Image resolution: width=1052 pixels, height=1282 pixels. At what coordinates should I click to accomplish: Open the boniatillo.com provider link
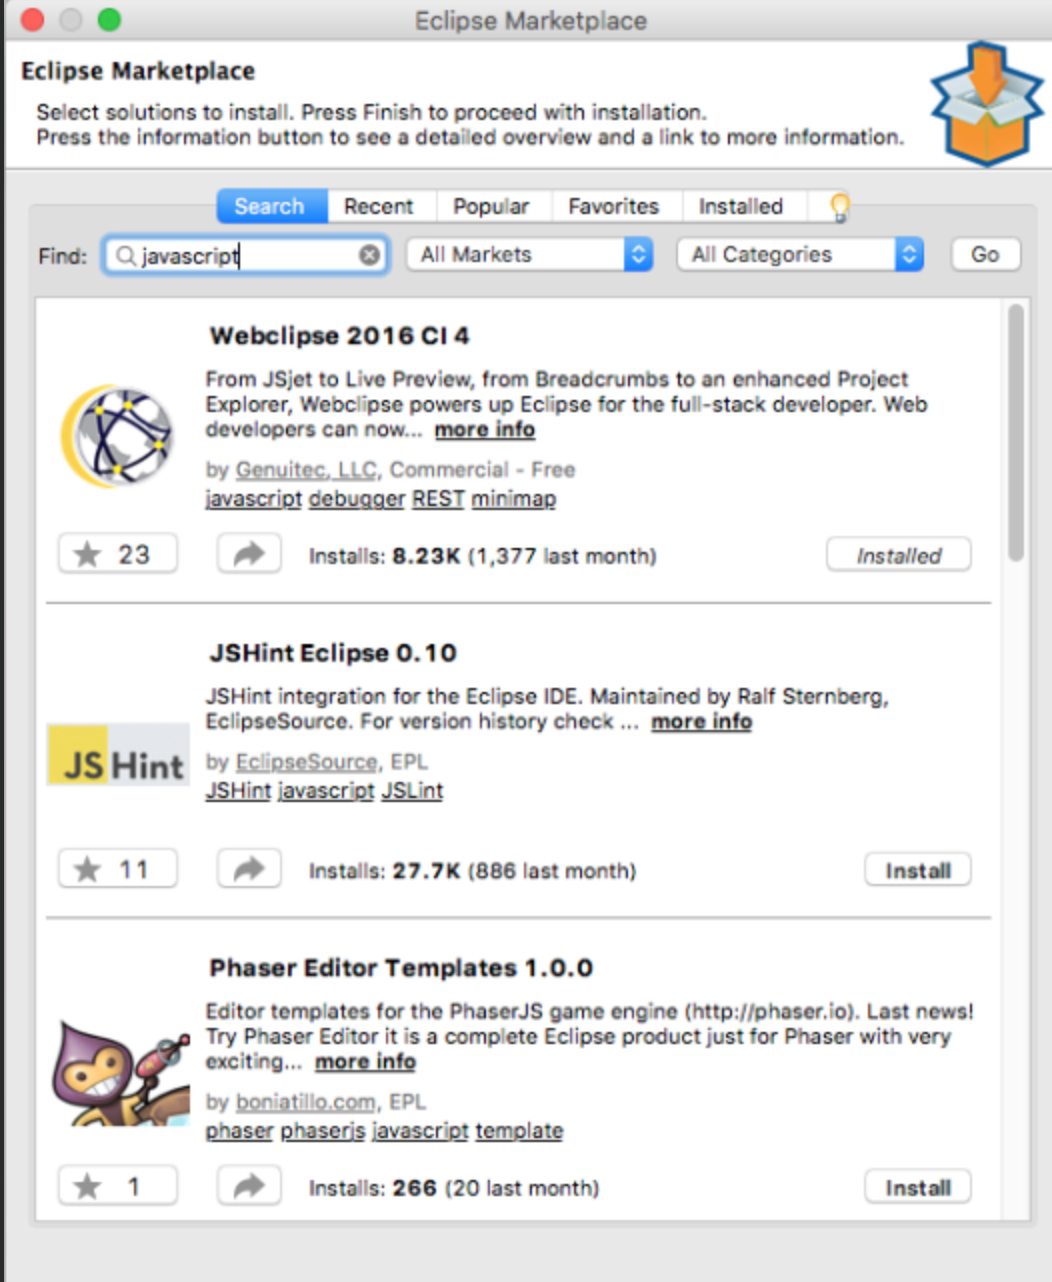(x=306, y=1102)
